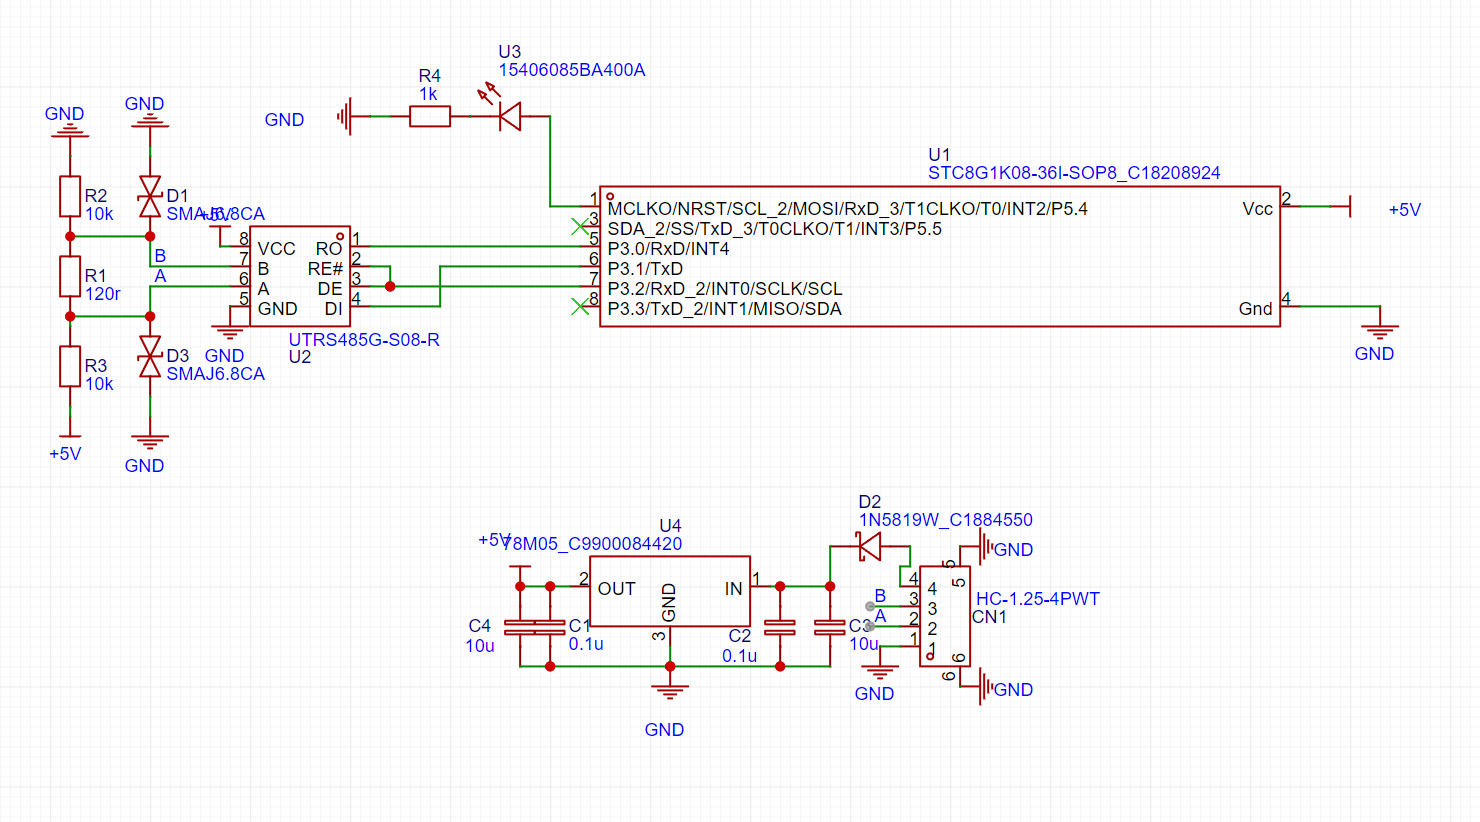Select the R1 120r resistor symbol

point(70,276)
